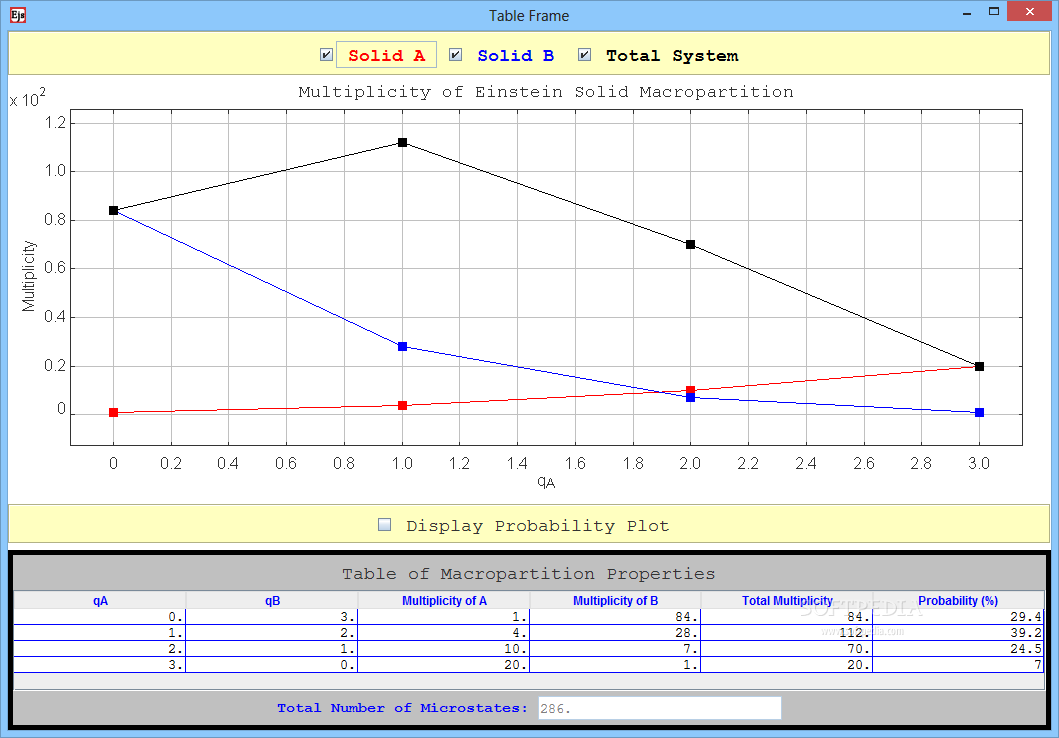Uncheck the Solid B checkbox
Viewport: 1059px width, 738px height.
(x=456, y=55)
